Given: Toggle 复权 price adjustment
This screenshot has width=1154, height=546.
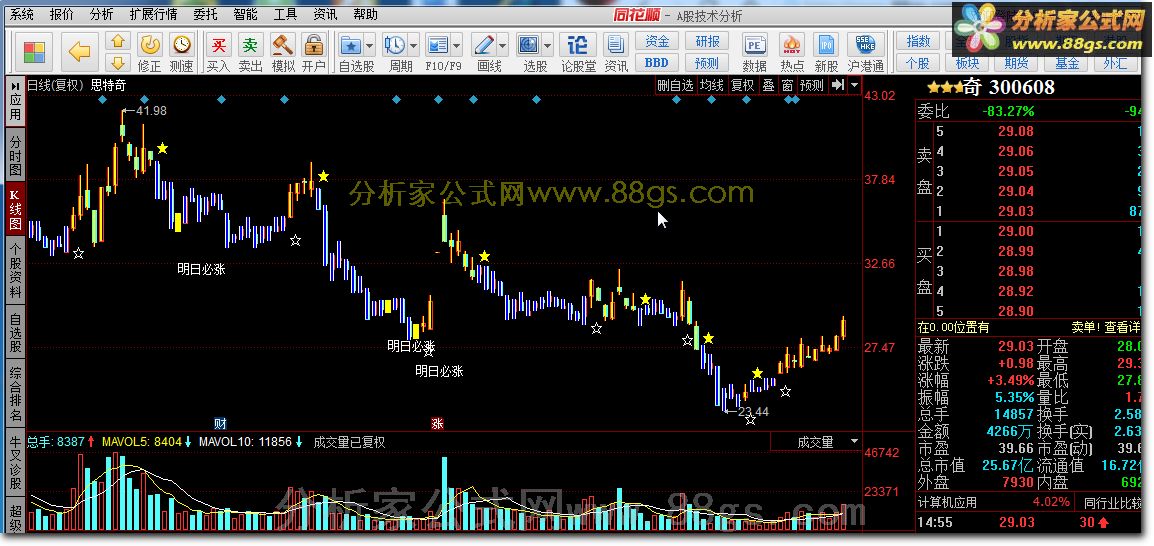Looking at the screenshot, I should pyautogui.click(x=743, y=85).
